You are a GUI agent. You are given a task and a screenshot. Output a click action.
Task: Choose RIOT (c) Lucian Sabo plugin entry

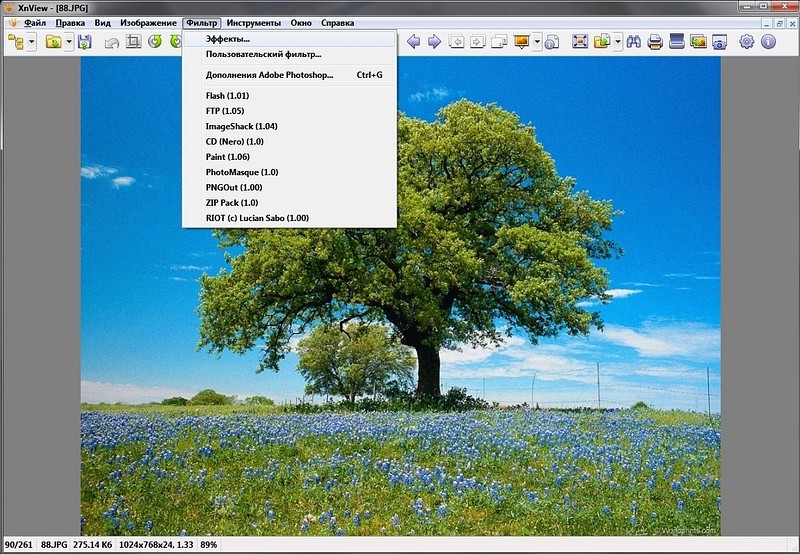coord(257,217)
